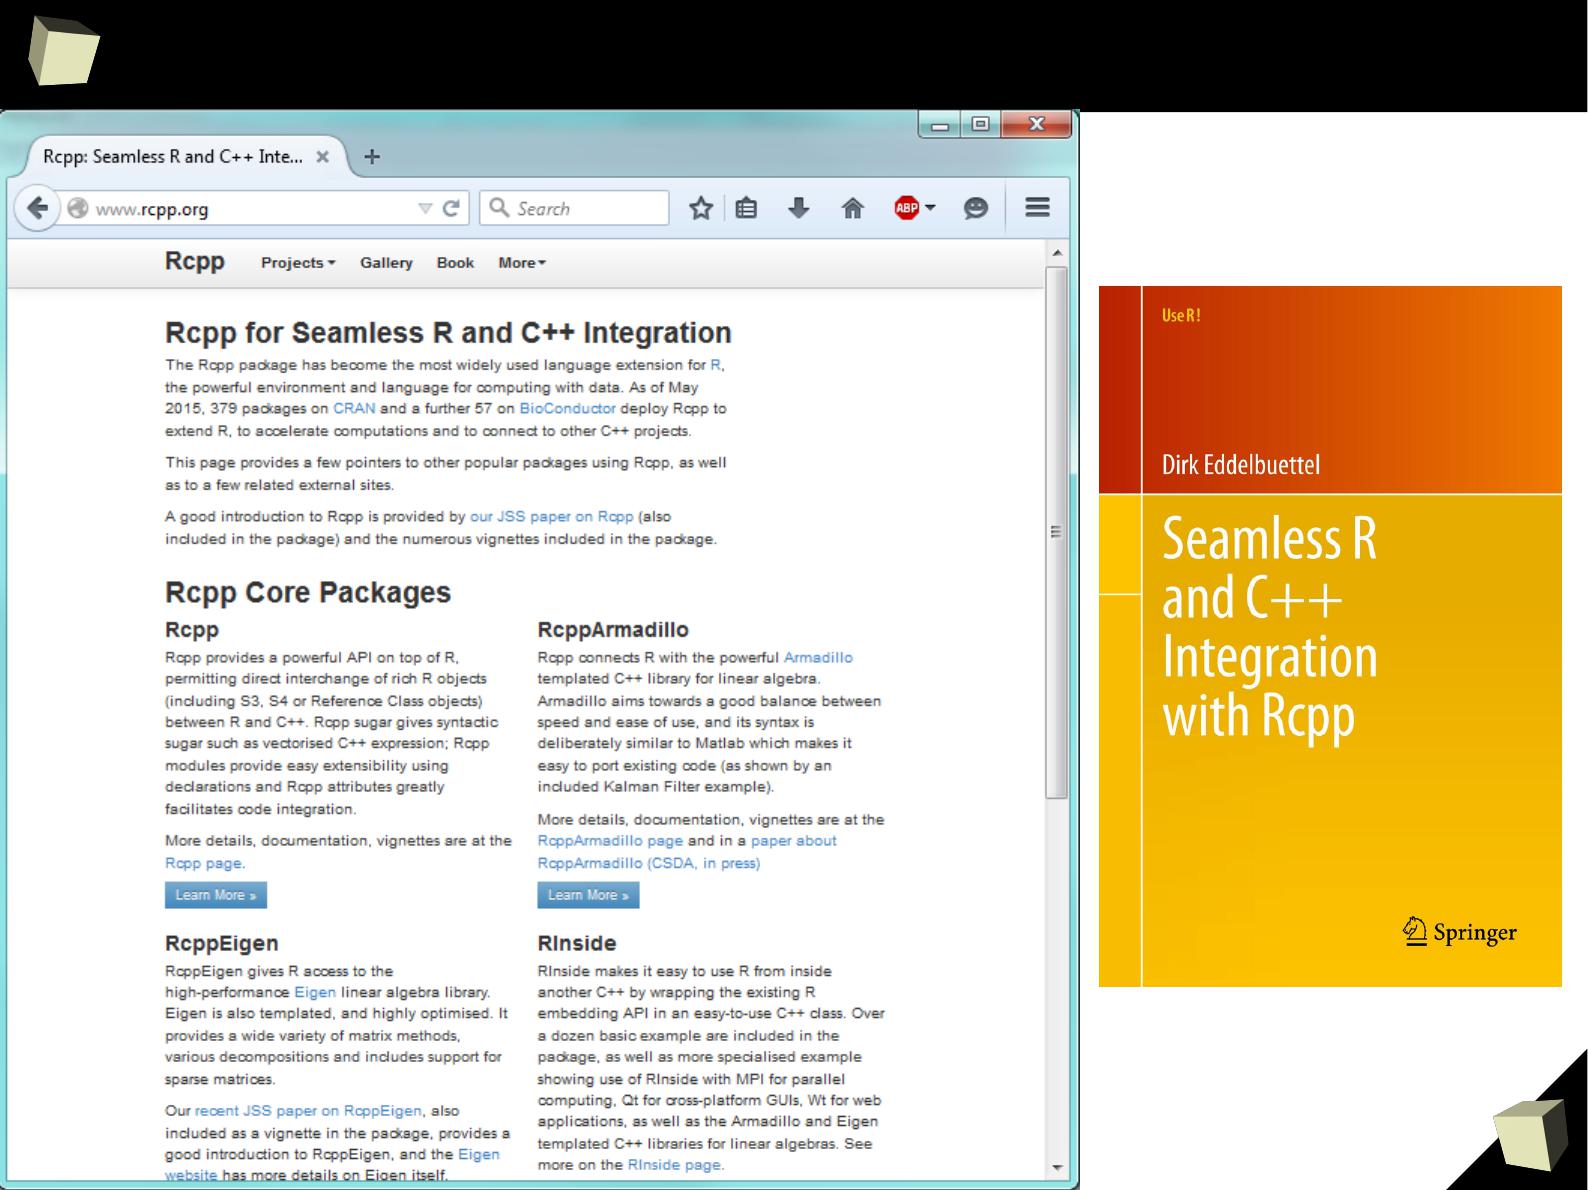
Task: Open the chat smiley icon in toolbar
Action: pos(976,208)
